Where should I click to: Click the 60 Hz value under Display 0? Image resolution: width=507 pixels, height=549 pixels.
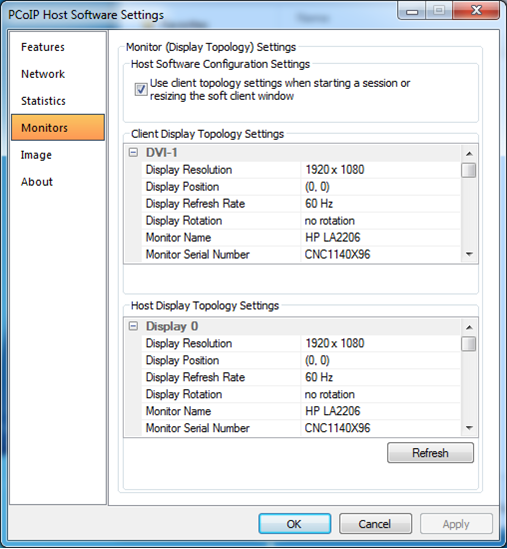[x=319, y=377]
